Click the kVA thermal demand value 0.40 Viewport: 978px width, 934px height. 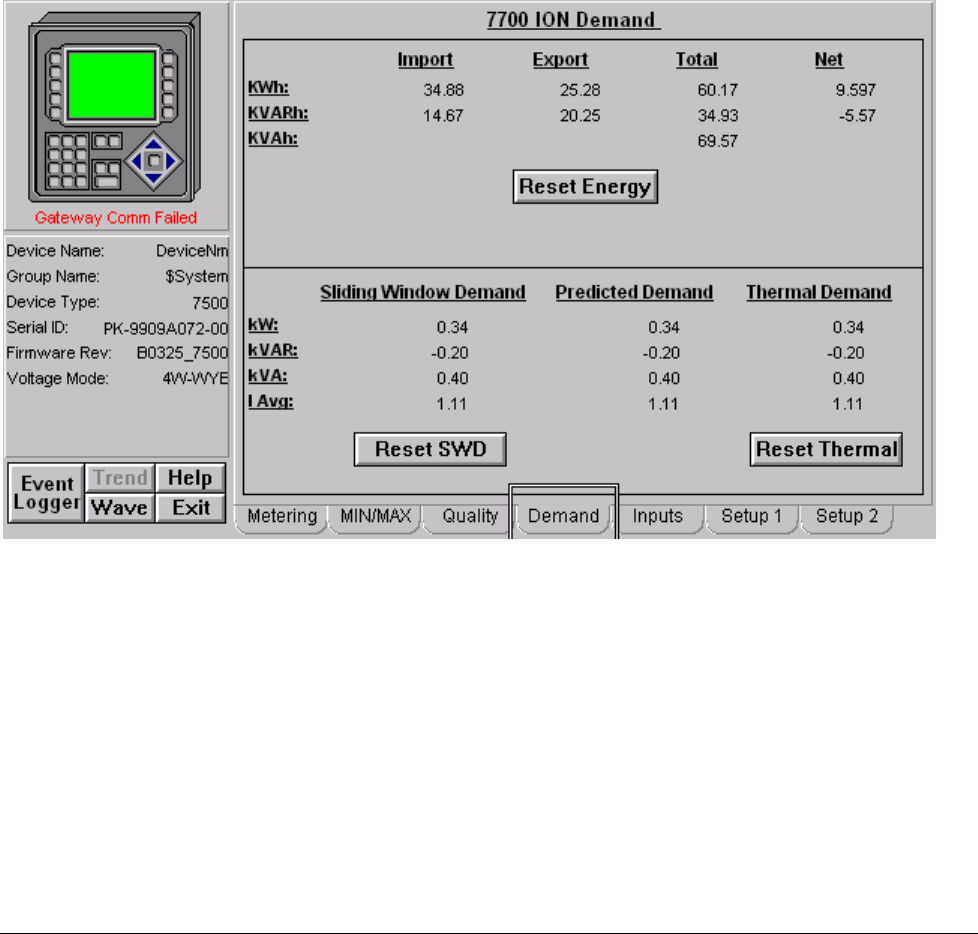coord(848,379)
